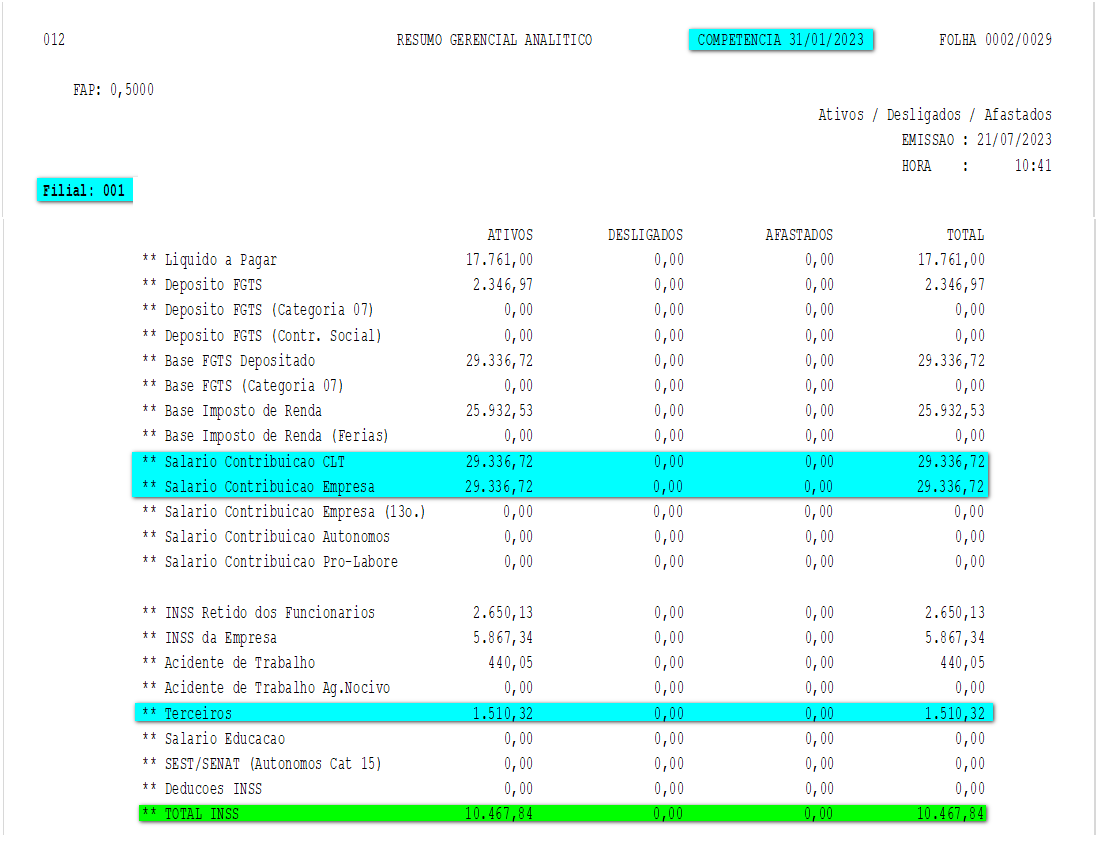Click the INSS Retido total value 2.650,13
This screenshot has height=845, width=1097.
click(955, 613)
